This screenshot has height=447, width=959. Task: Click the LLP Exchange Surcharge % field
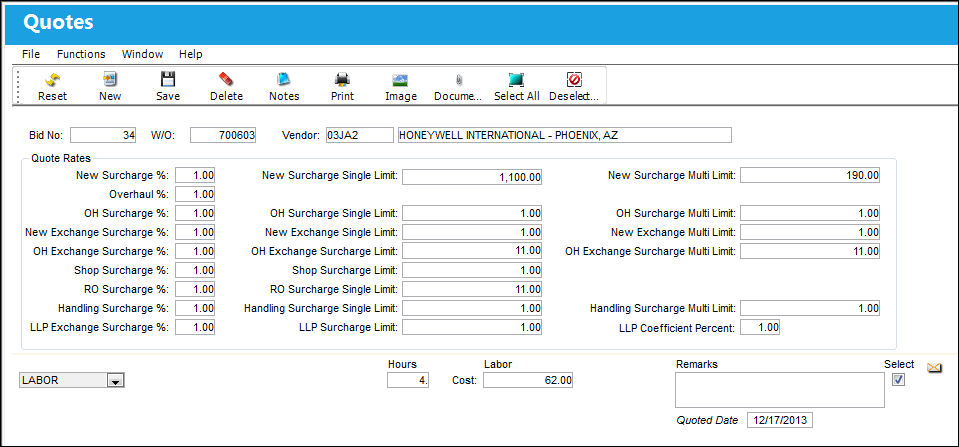195,327
